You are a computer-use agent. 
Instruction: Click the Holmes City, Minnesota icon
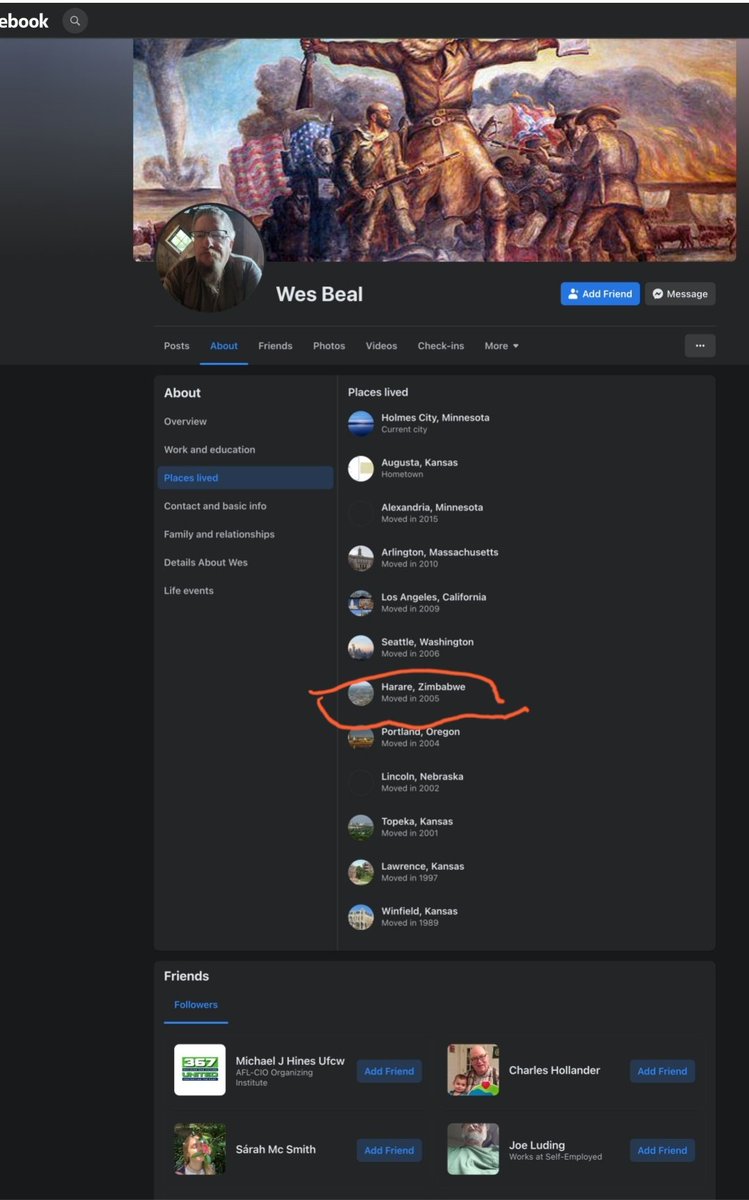tap(361, 423)
